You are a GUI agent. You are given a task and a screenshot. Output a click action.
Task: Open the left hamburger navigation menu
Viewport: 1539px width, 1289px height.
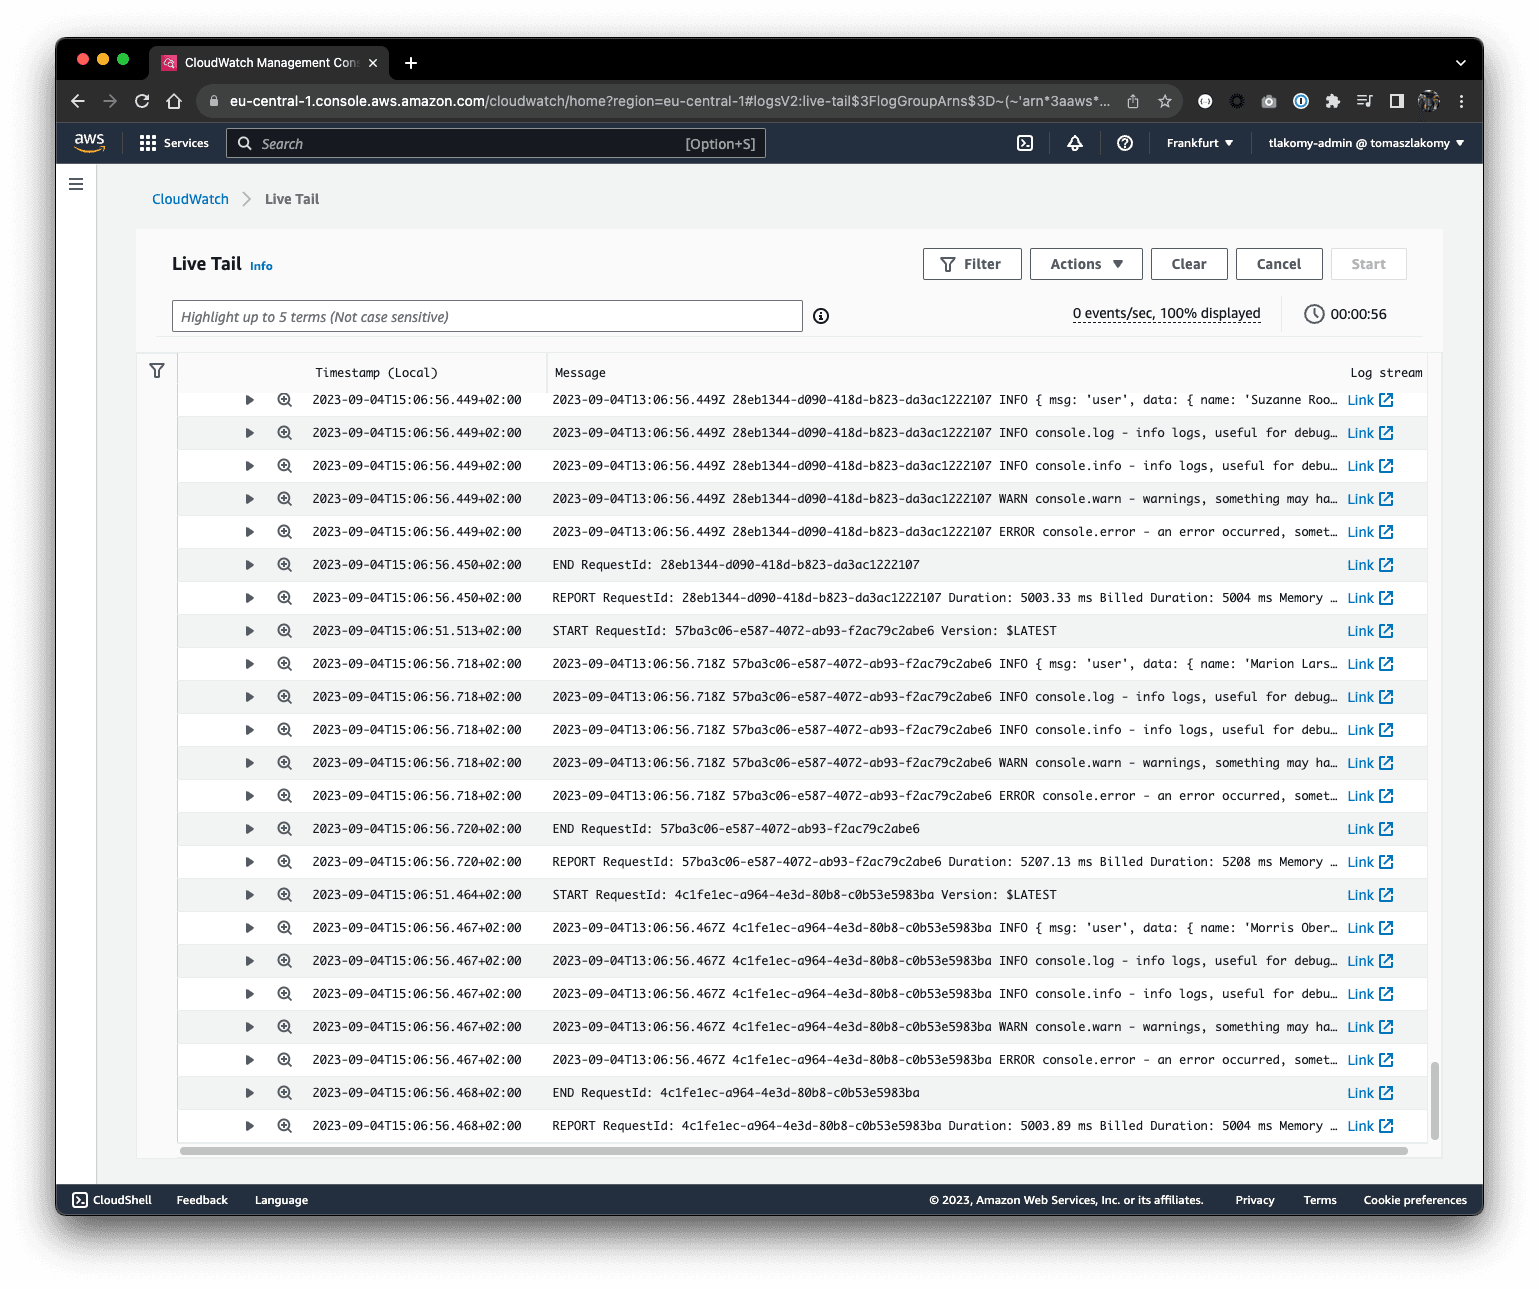point(76,184)
